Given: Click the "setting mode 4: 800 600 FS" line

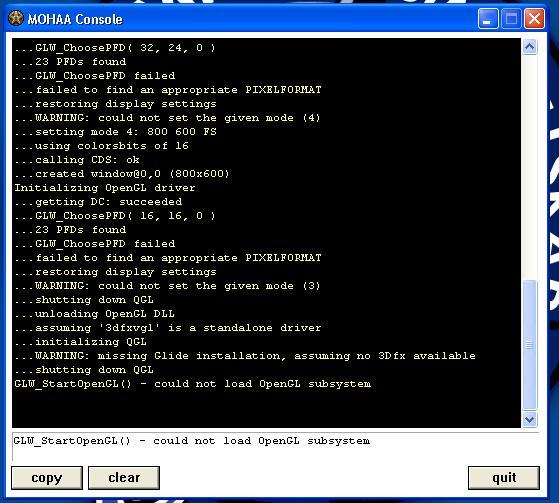Looking at the screenshot, I should click(x=116, y=132).
